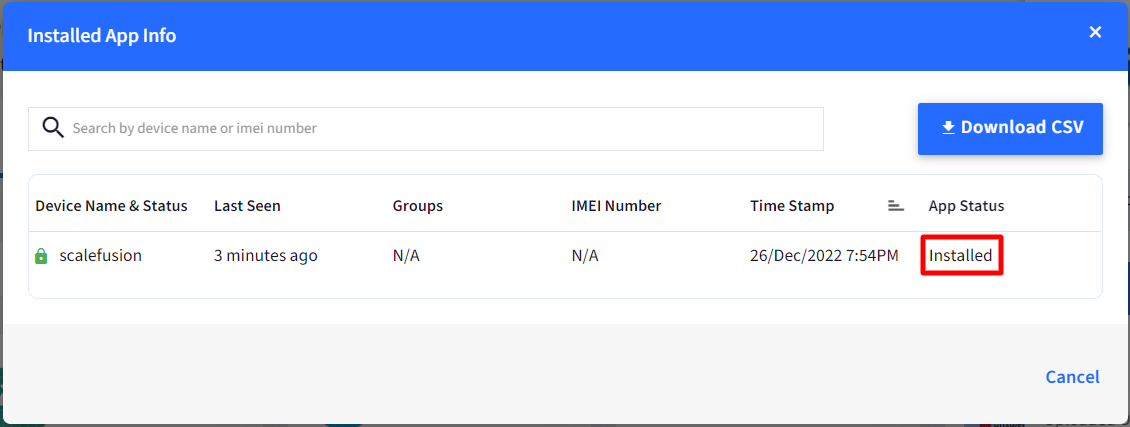Select the Time Stamp column header
Screen dimensions: 1130x427
[x=792, y=206]
